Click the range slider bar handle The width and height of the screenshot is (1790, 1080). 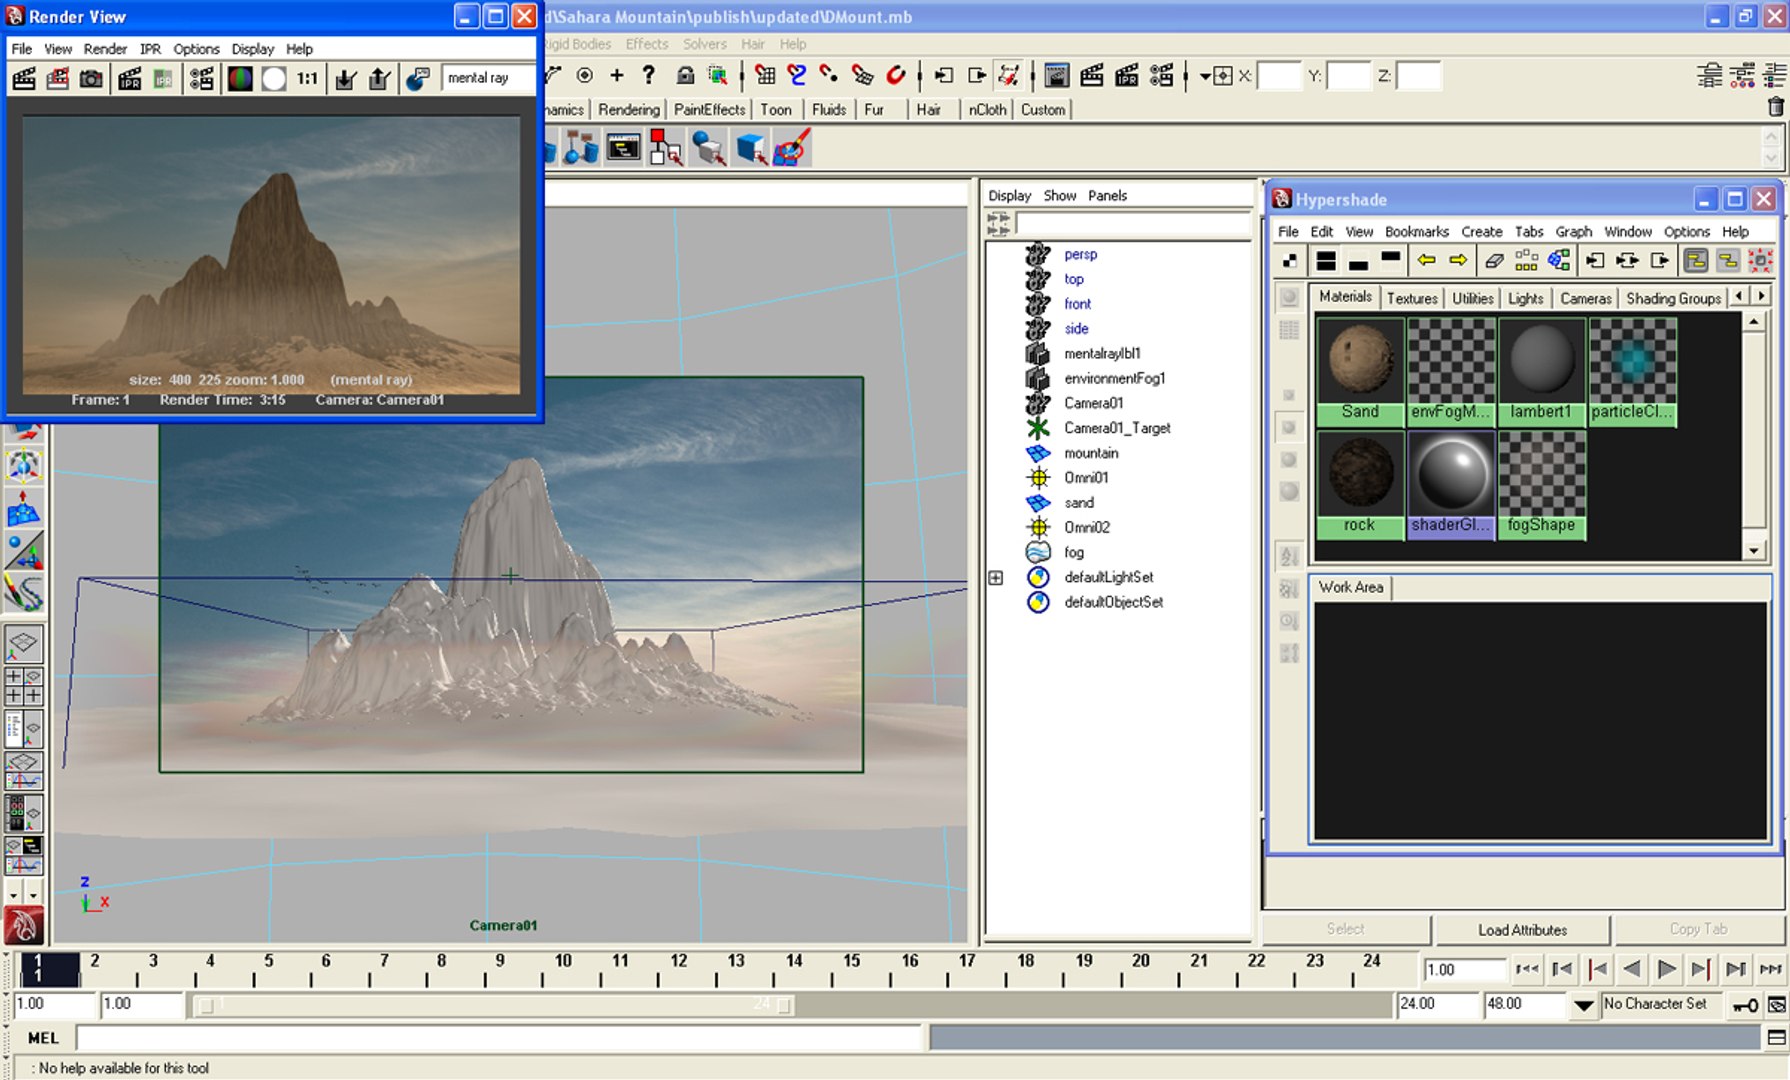[x=496, y=1005]
